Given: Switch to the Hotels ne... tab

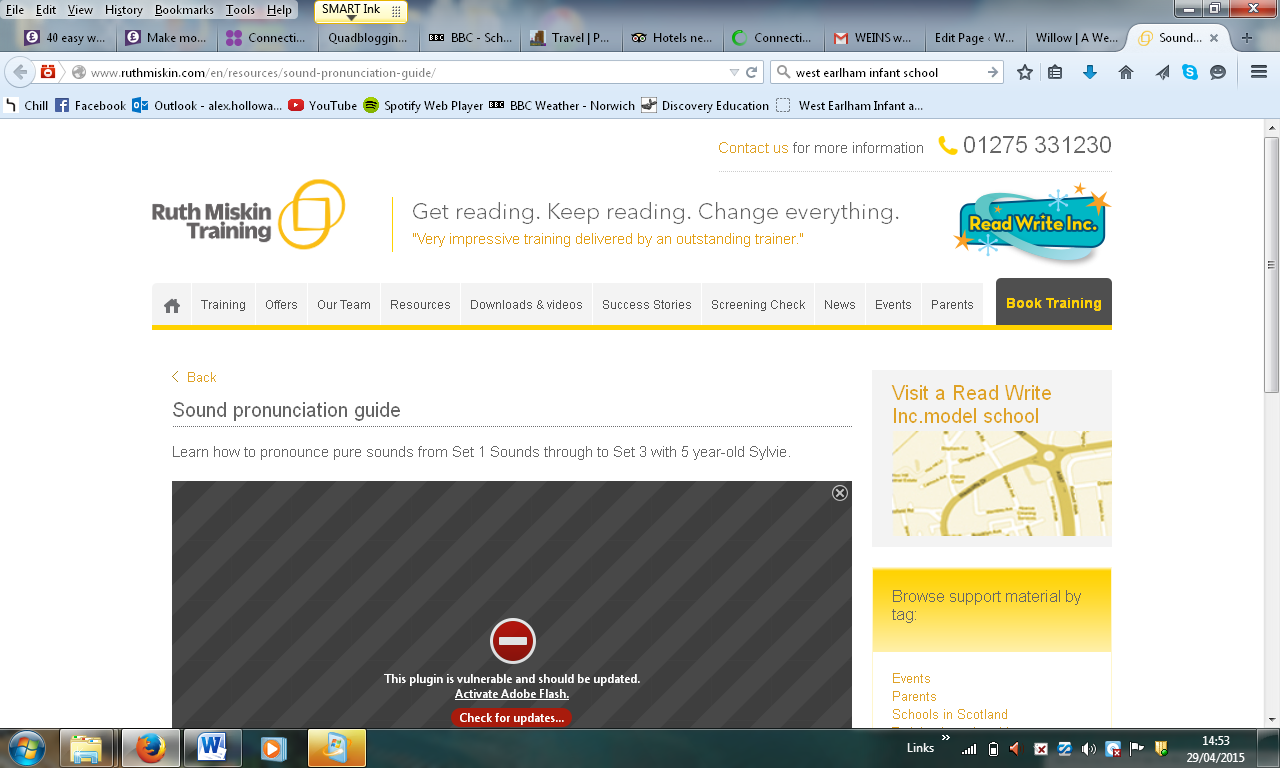Looking at the screenshot, I should point(672,38).
